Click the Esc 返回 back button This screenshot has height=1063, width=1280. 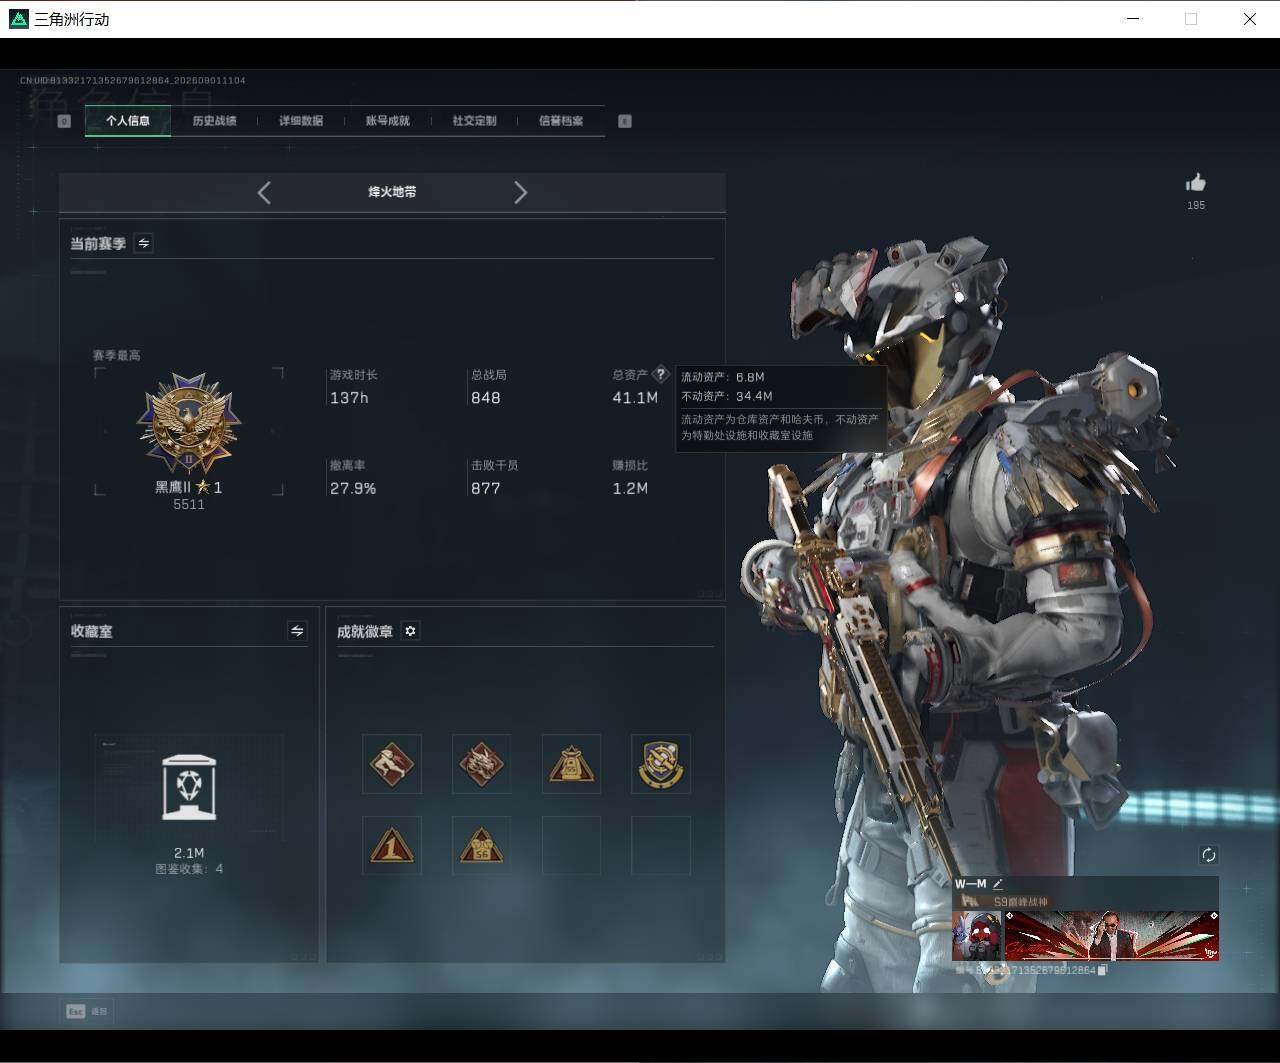86,1011
